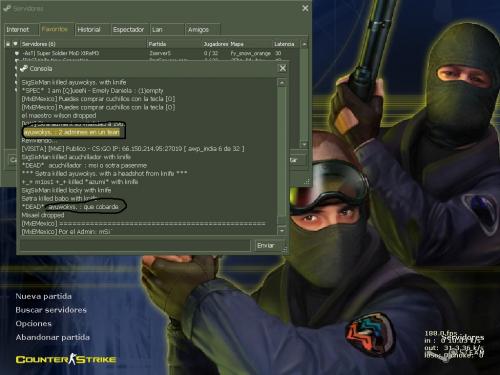Close the Consola window
500x375 pixels.
click(283, 68)
